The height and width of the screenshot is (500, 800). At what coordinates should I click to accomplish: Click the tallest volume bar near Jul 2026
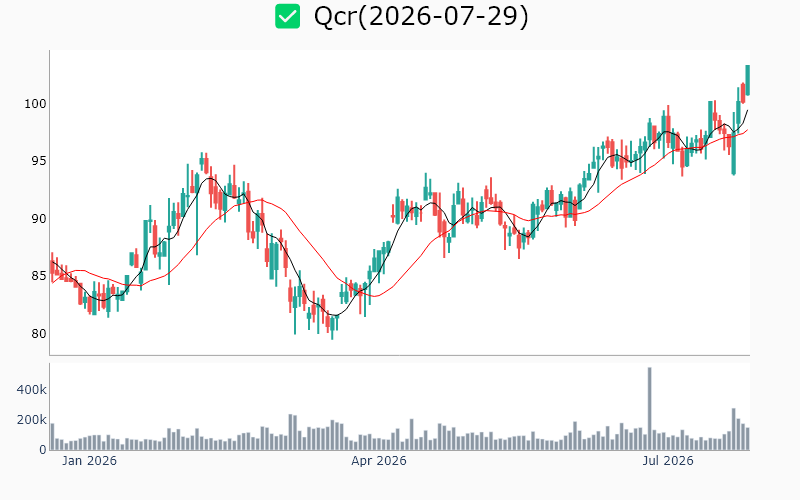click(649, 409)
